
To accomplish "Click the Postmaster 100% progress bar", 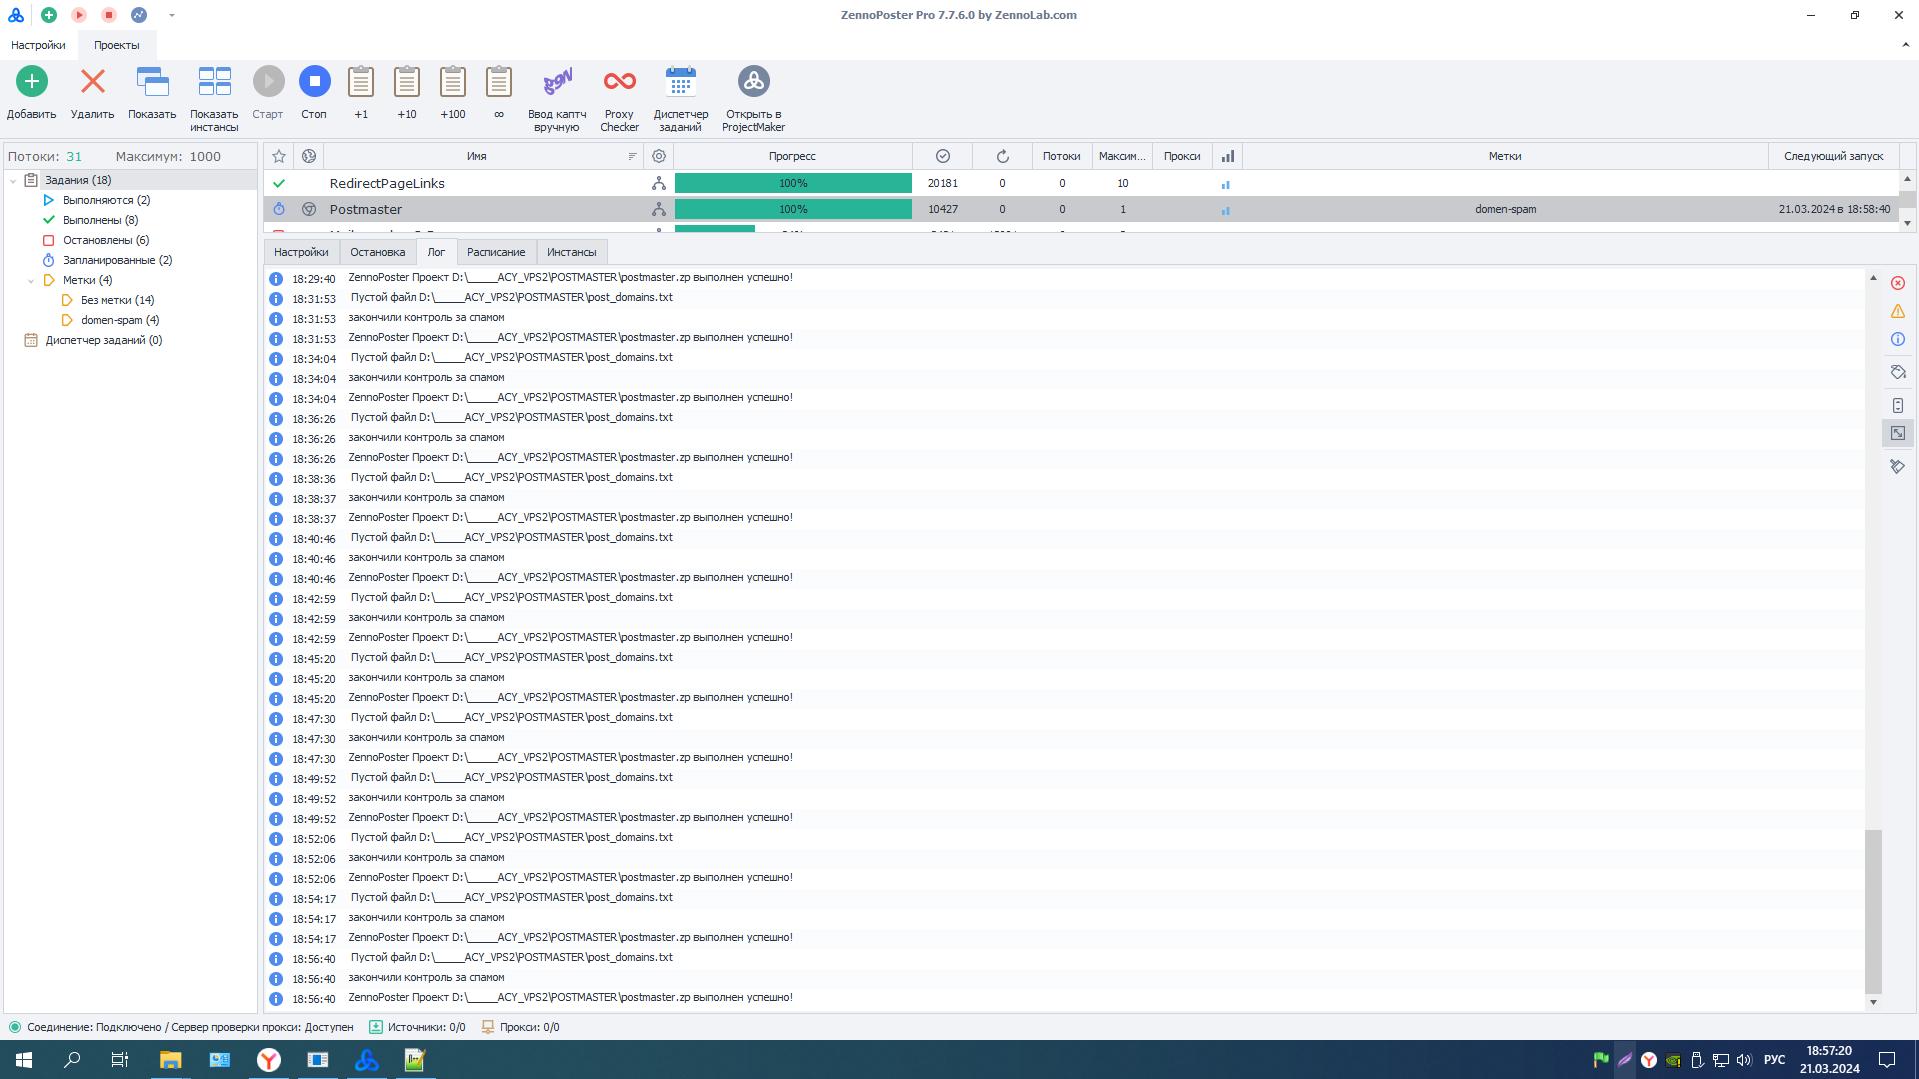I will tap(793, 209).
